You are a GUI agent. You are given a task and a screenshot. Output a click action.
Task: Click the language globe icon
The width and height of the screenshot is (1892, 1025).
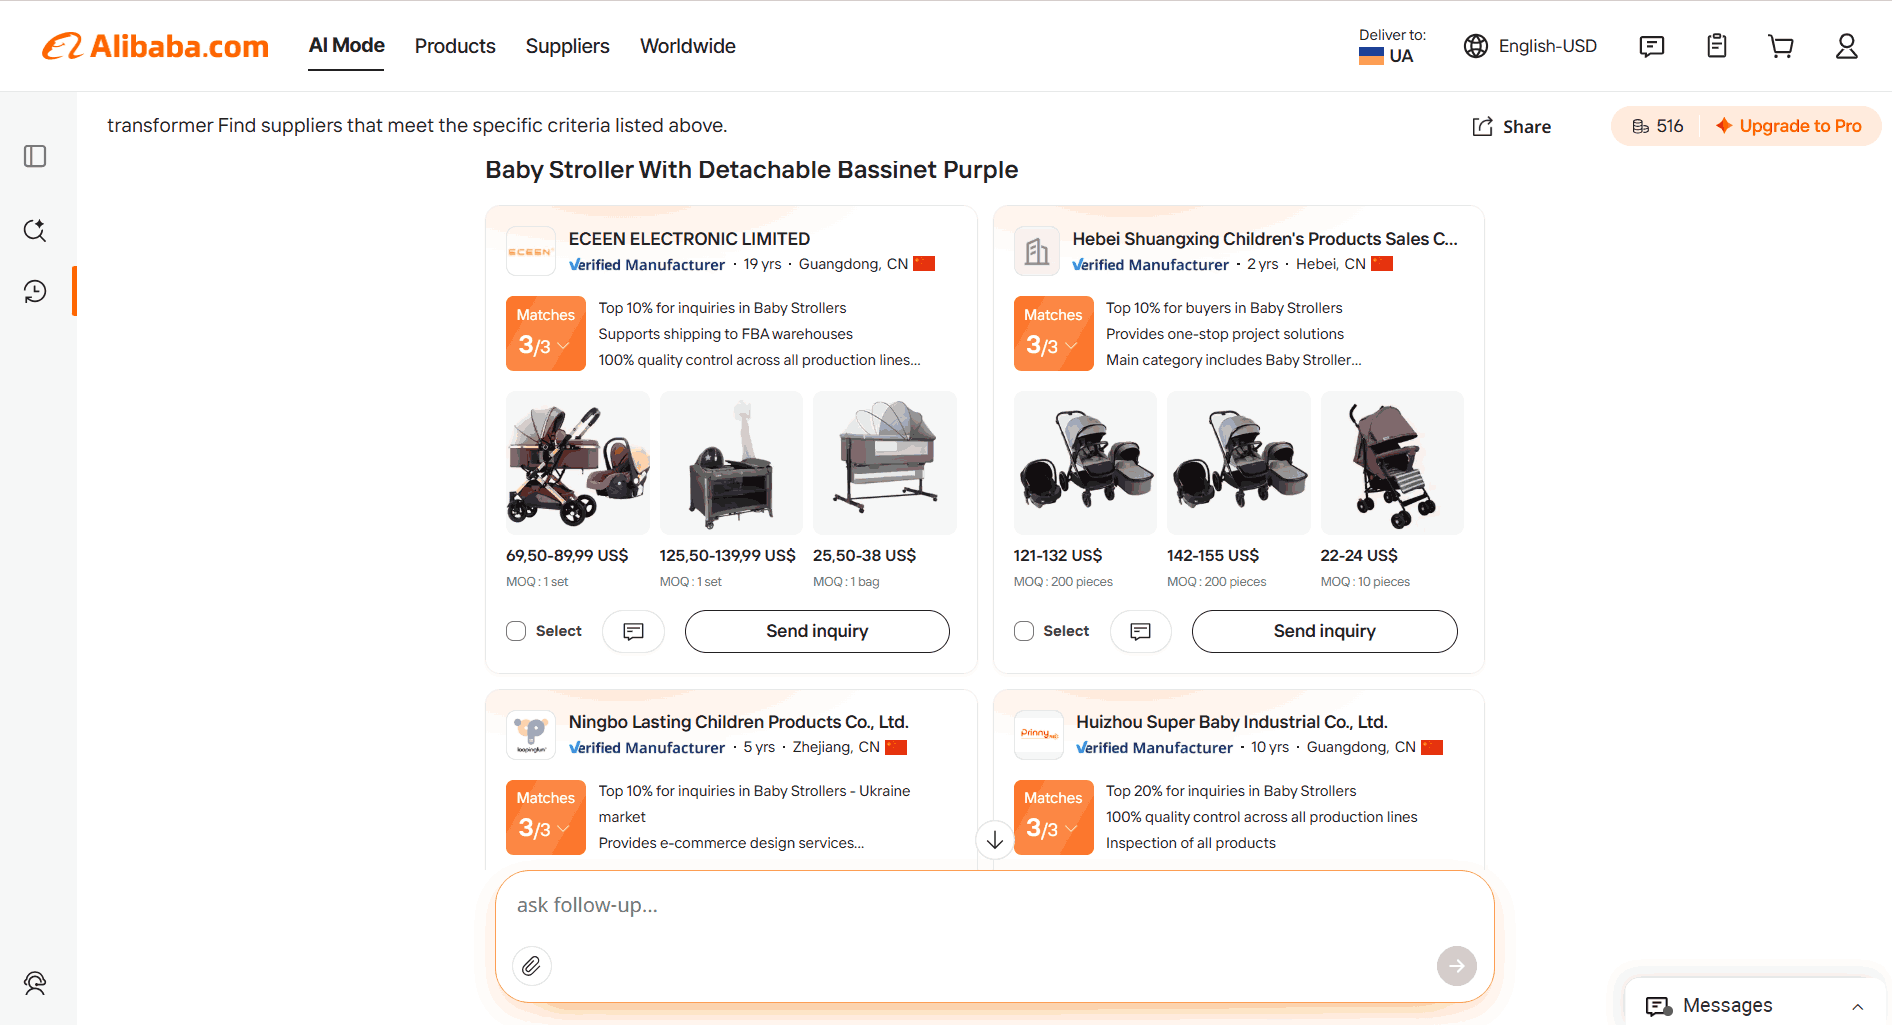(x=1476, y=46)
